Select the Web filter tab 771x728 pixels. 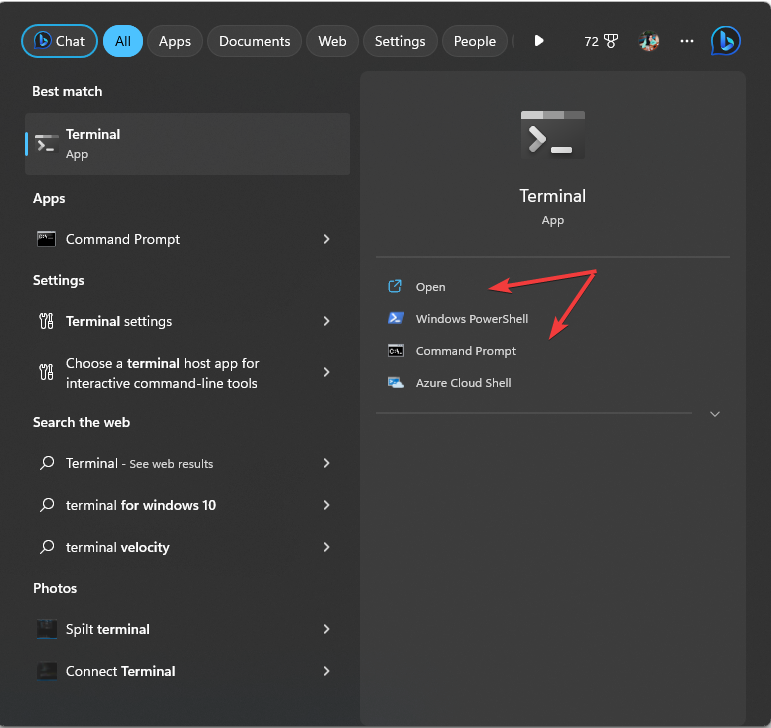click(x=332, y=41)
